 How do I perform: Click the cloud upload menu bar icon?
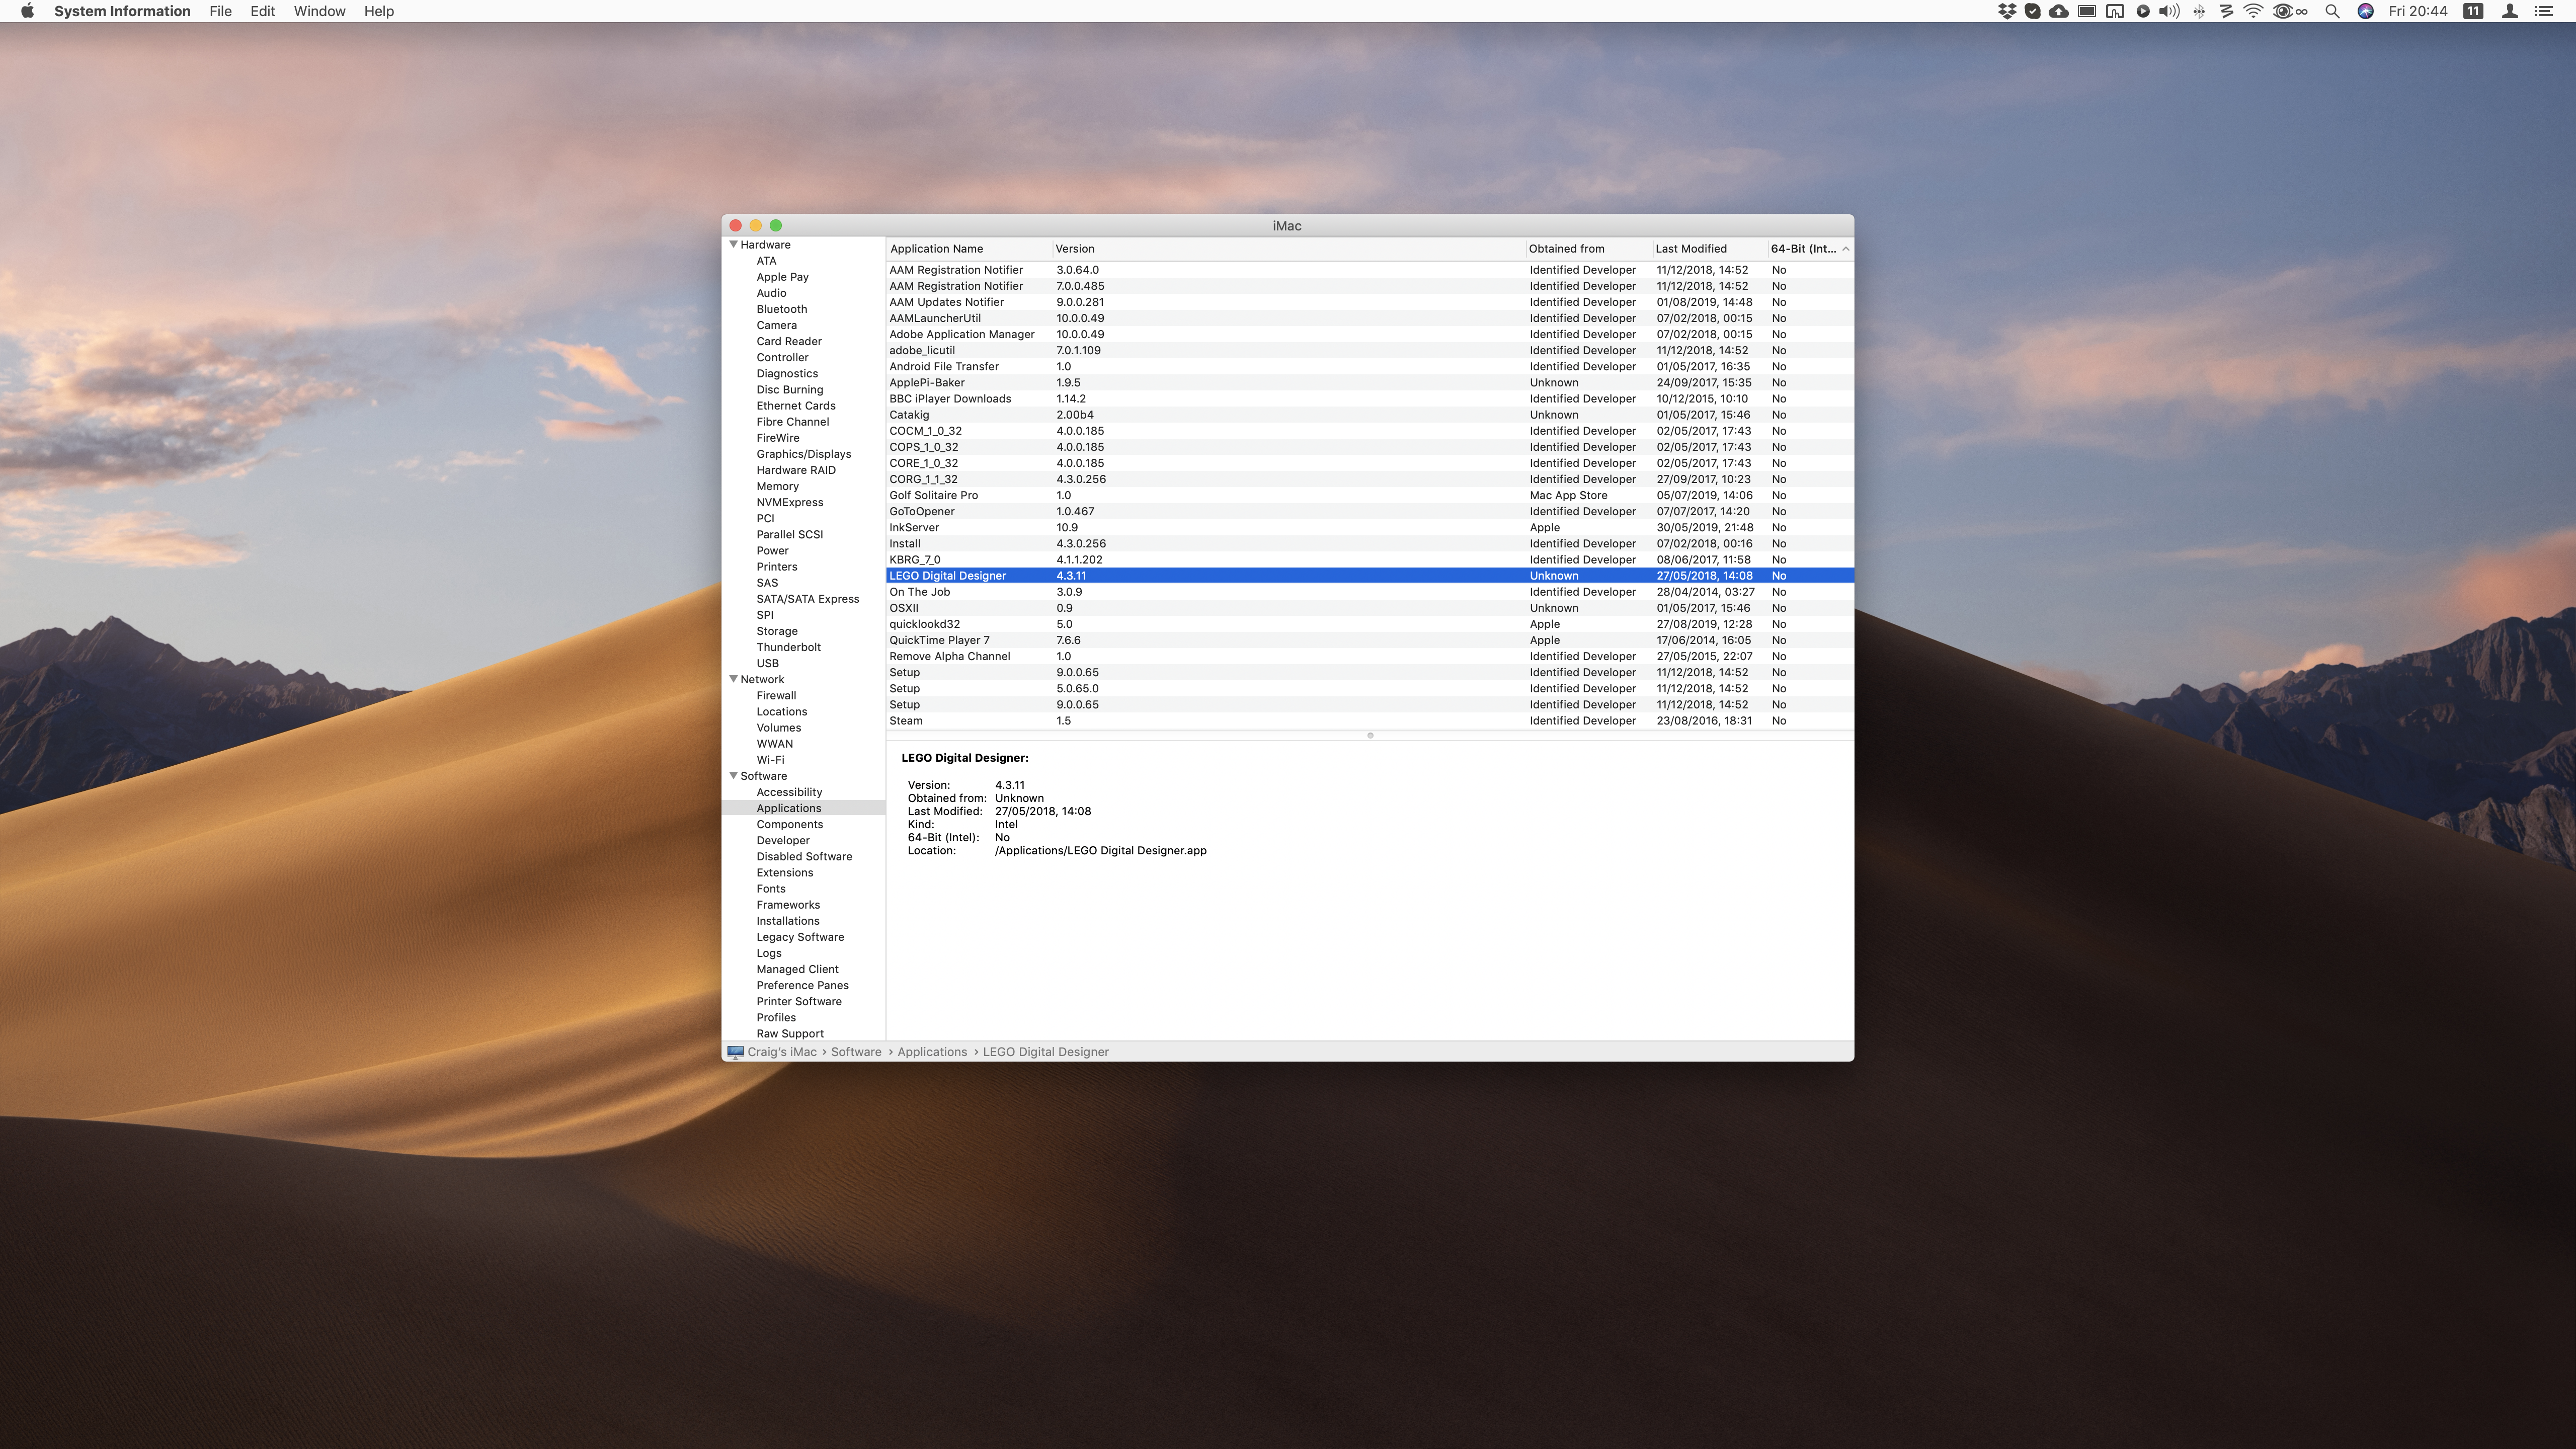pyautogui.click(x=2059, y=11)
